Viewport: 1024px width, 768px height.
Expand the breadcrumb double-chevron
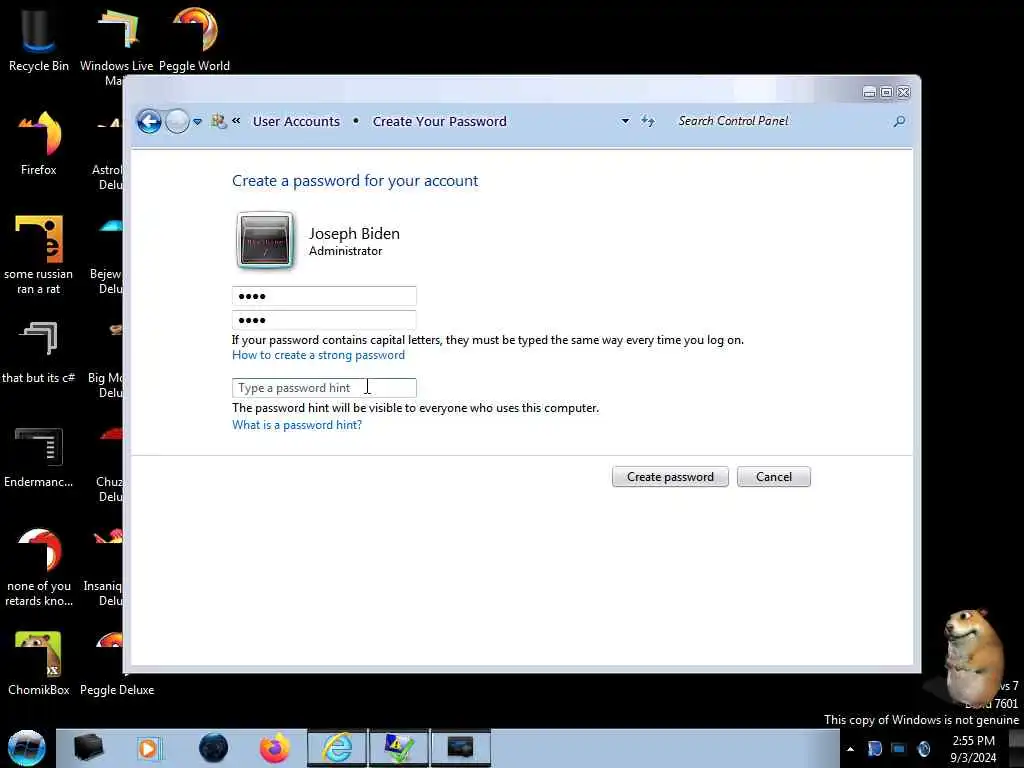click(236, 121)
